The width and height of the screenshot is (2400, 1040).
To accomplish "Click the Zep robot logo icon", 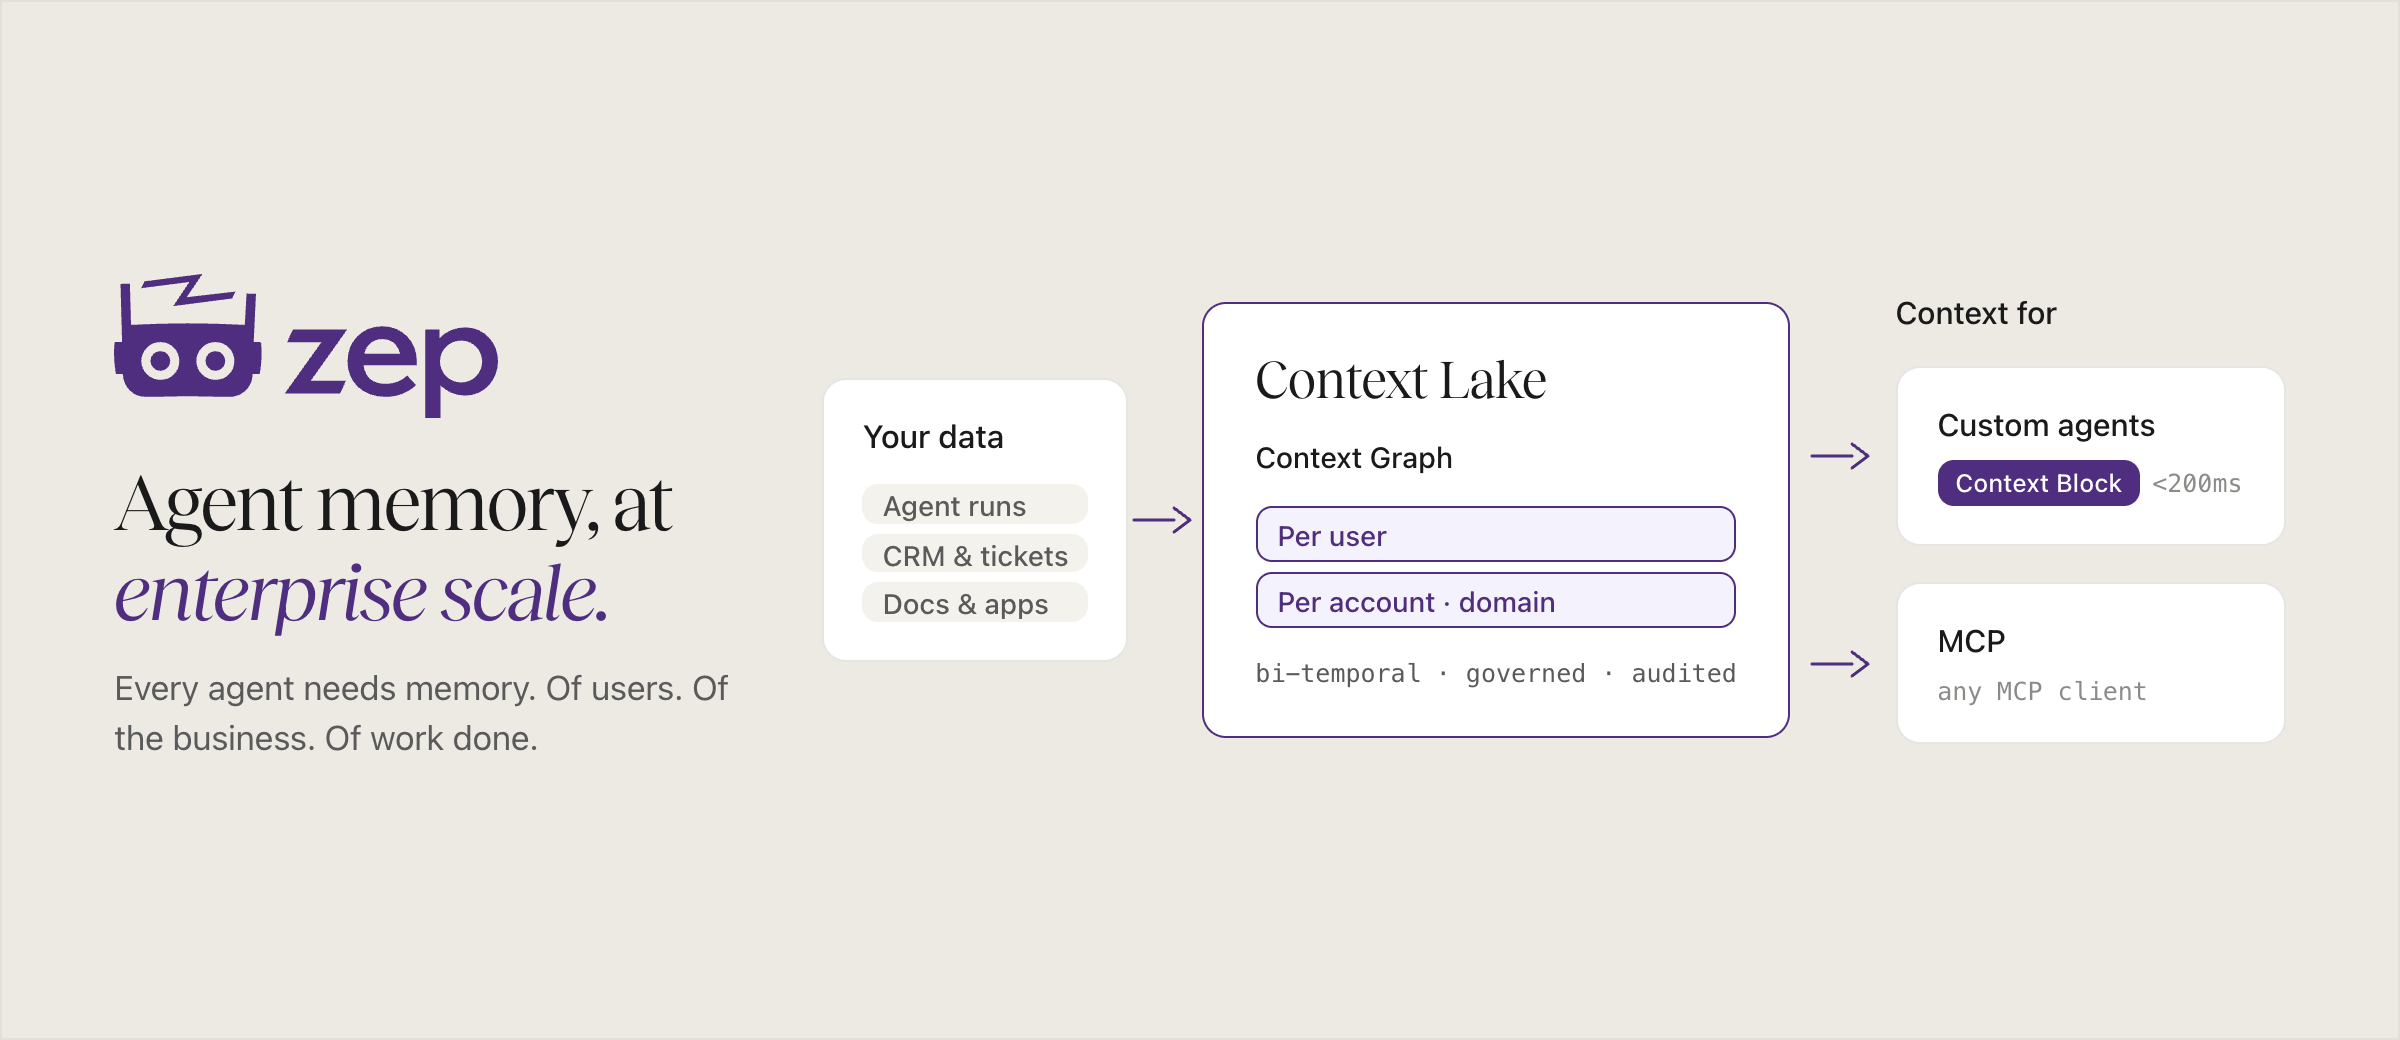I will point(188,335).
